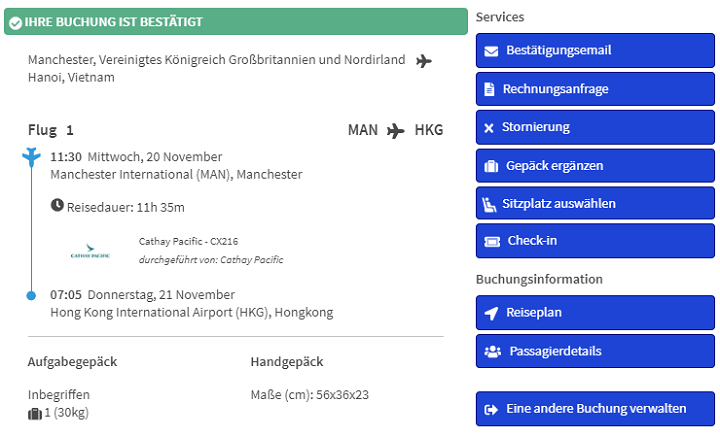Choose a seat via Sitzplatz auswählen
This screenshot has width=720, height=437.
coord(595,204)
